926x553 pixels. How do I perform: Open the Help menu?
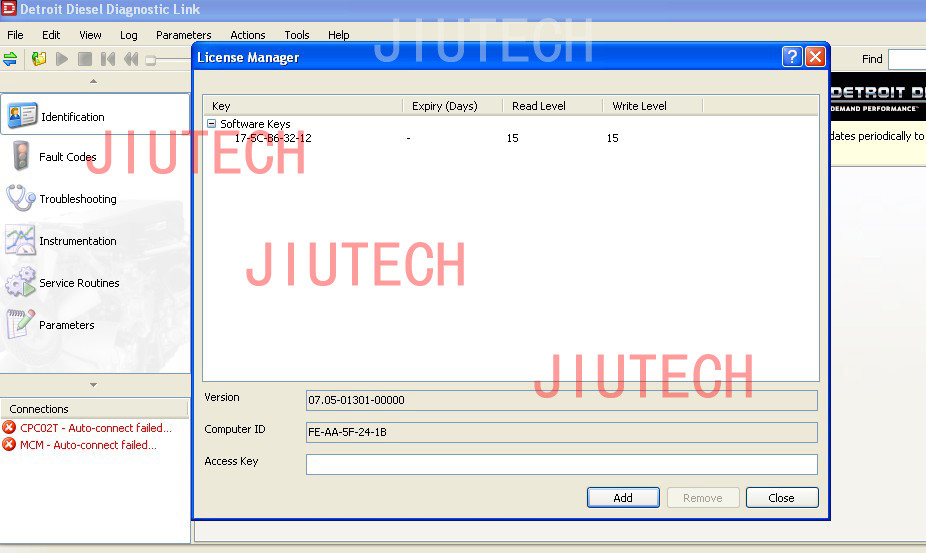[x=338, y=35]
